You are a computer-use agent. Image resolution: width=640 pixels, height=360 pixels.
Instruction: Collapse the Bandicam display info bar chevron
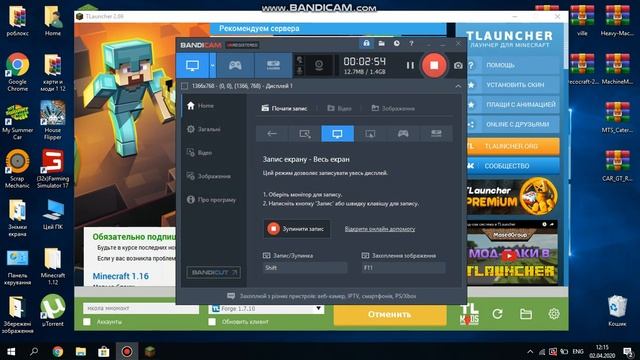458,86
